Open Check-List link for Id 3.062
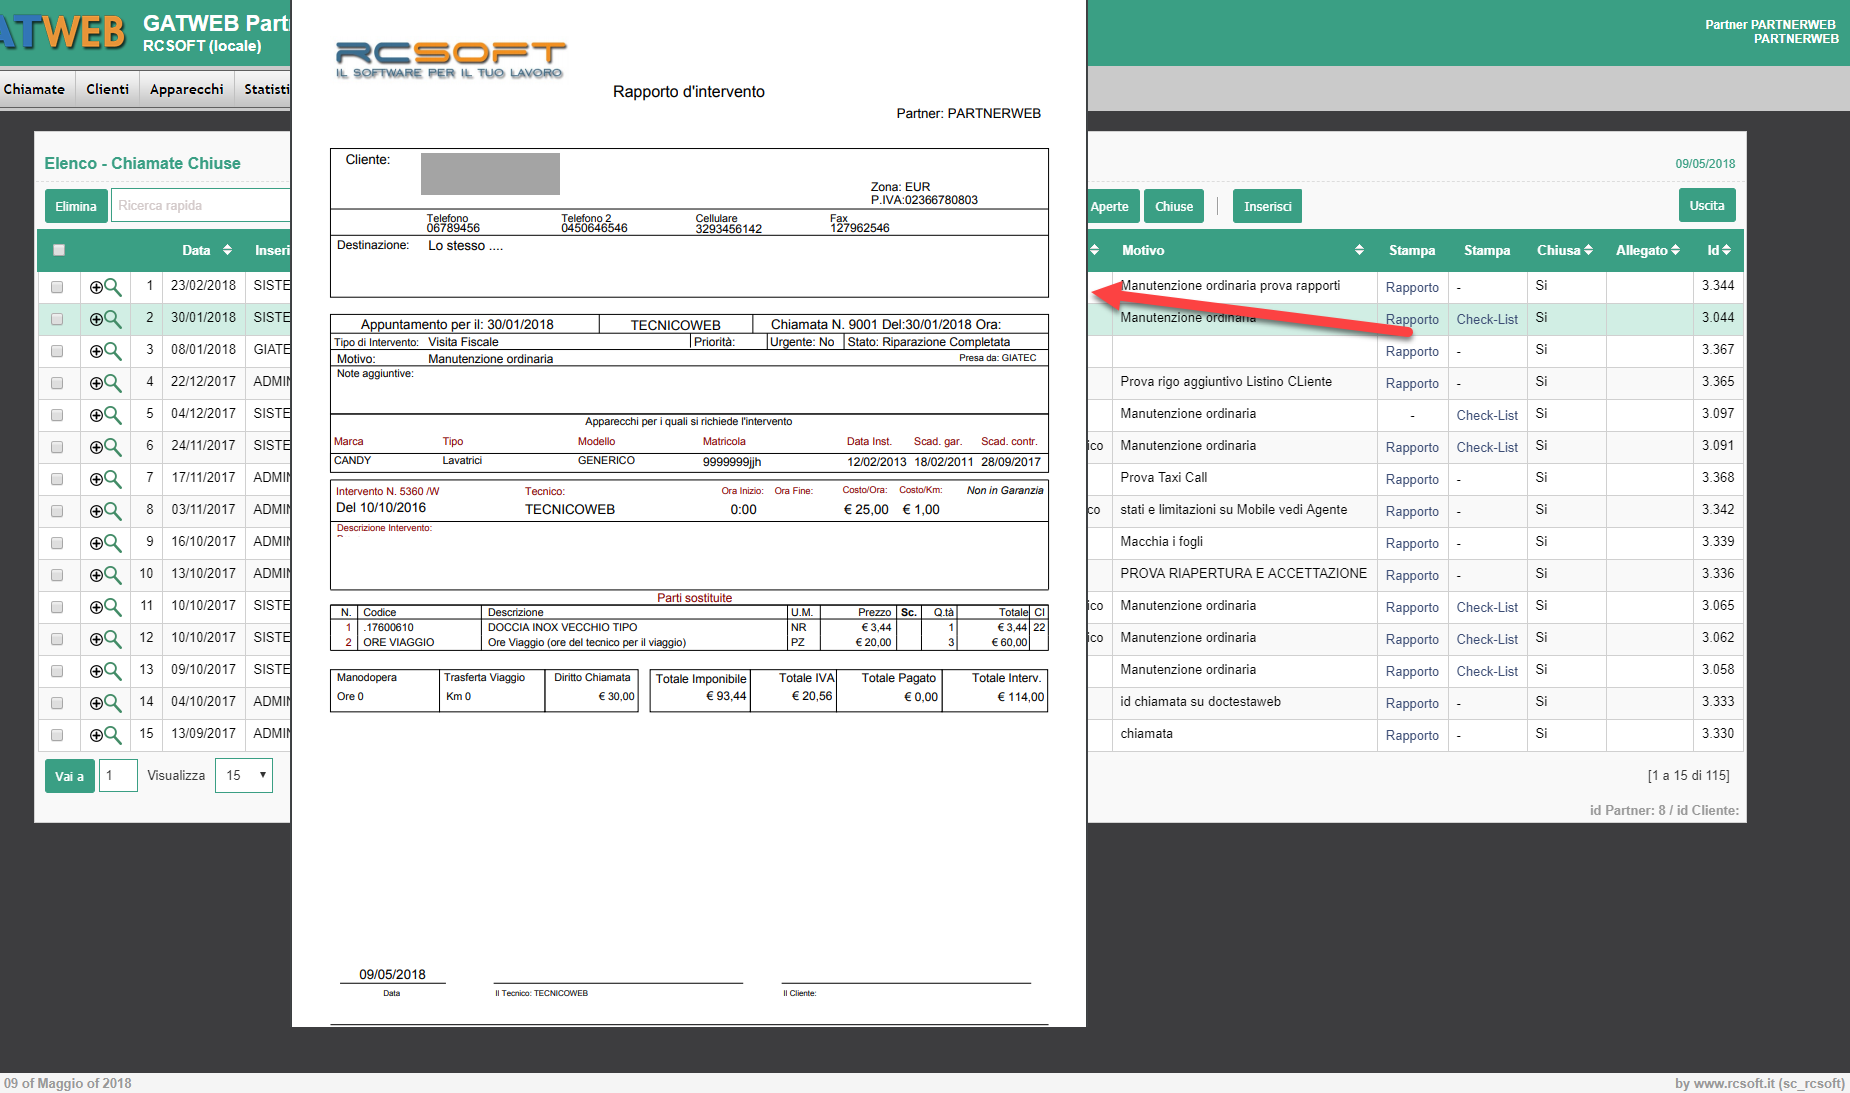Viewport: 1850px width, 1093px height. click(1487, 639)
